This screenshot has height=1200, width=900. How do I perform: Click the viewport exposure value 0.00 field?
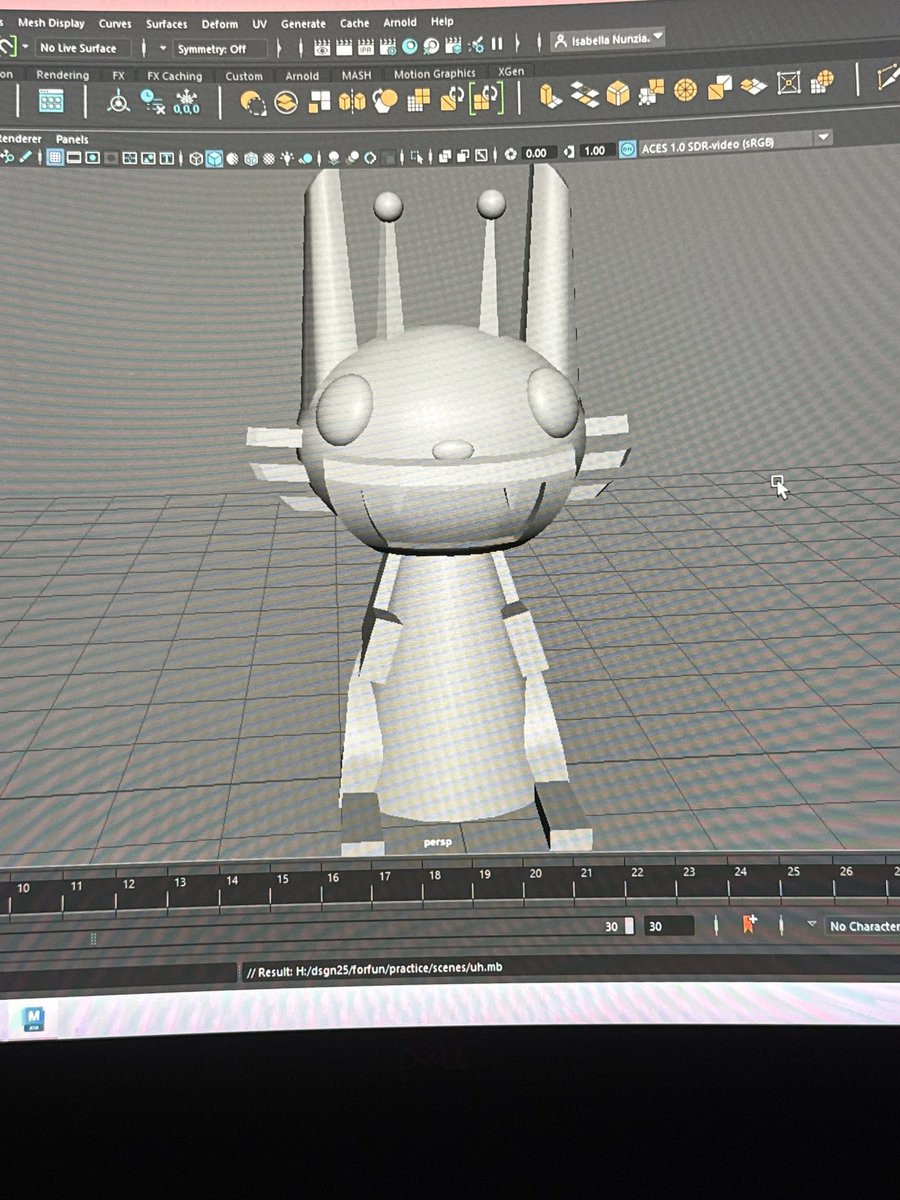[x=536, y=153]
